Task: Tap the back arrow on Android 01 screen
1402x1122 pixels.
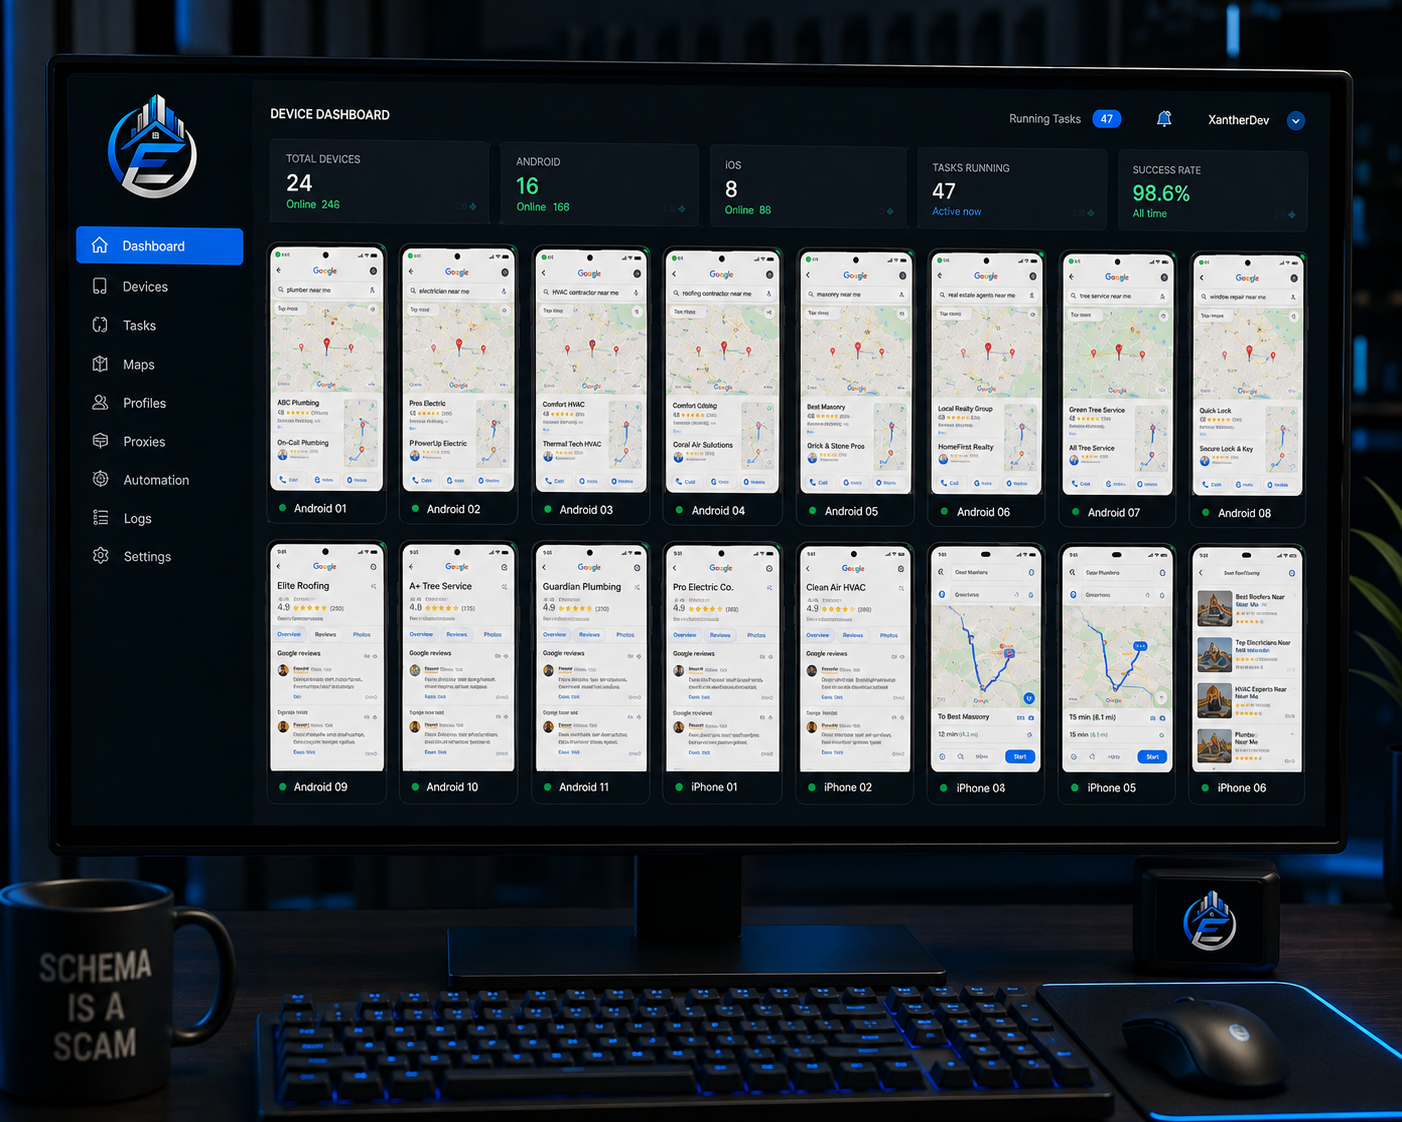Action: click(x=279, y=270)
